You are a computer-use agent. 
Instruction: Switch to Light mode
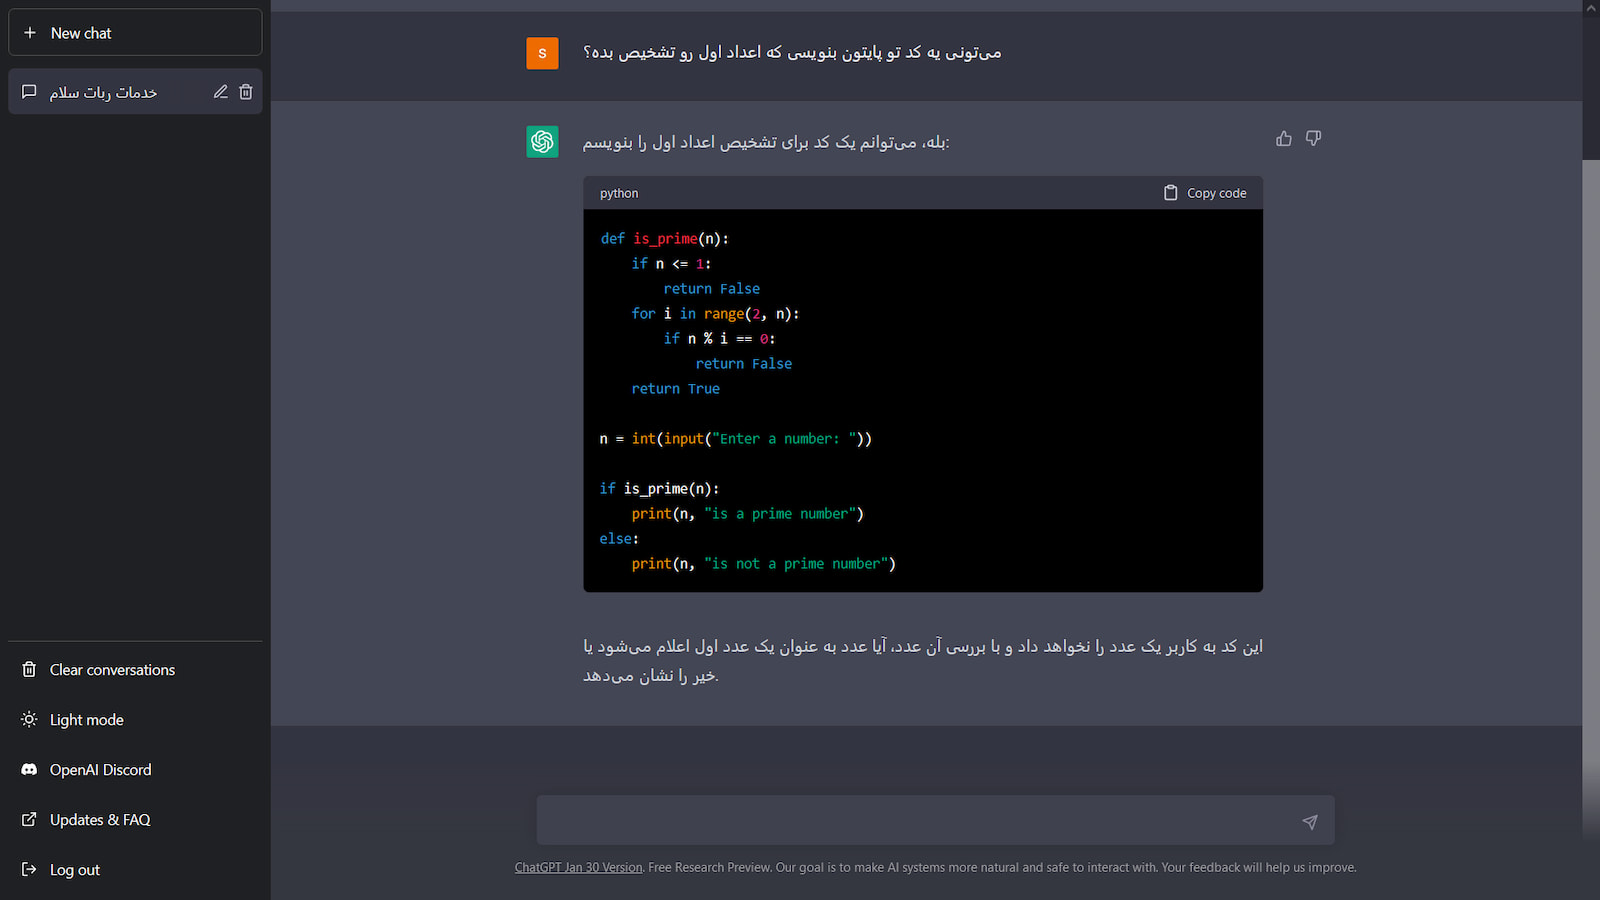point(135,720)
